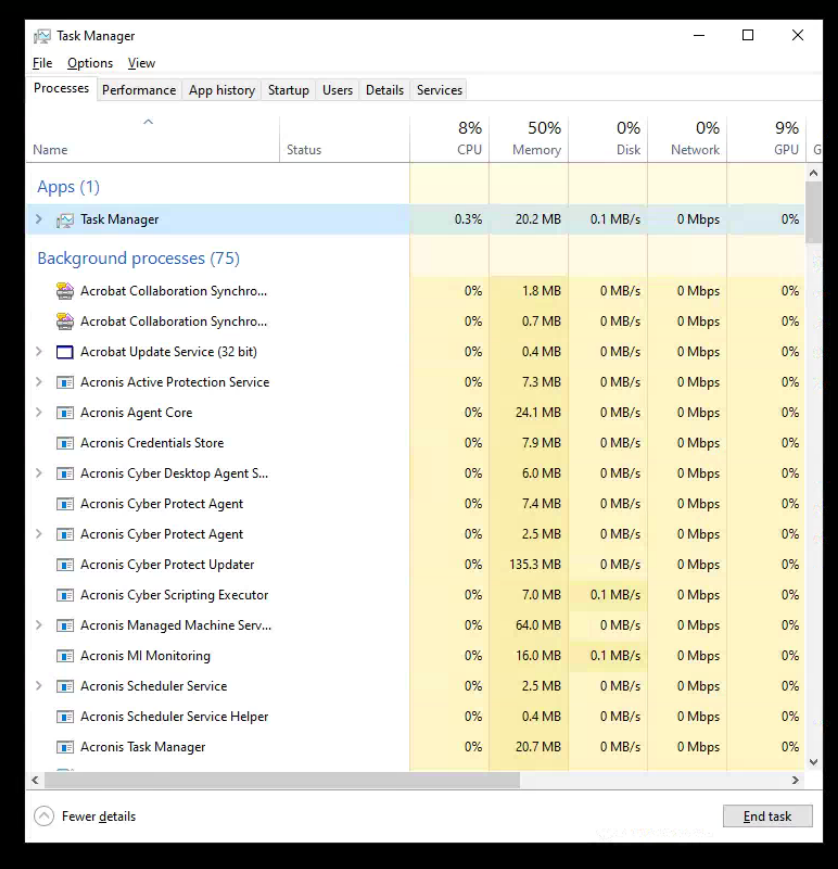Viewport: 838px width, 869px height.
Task: Click the Acronis MI Monitoring icon
Action: click(65, 656)
